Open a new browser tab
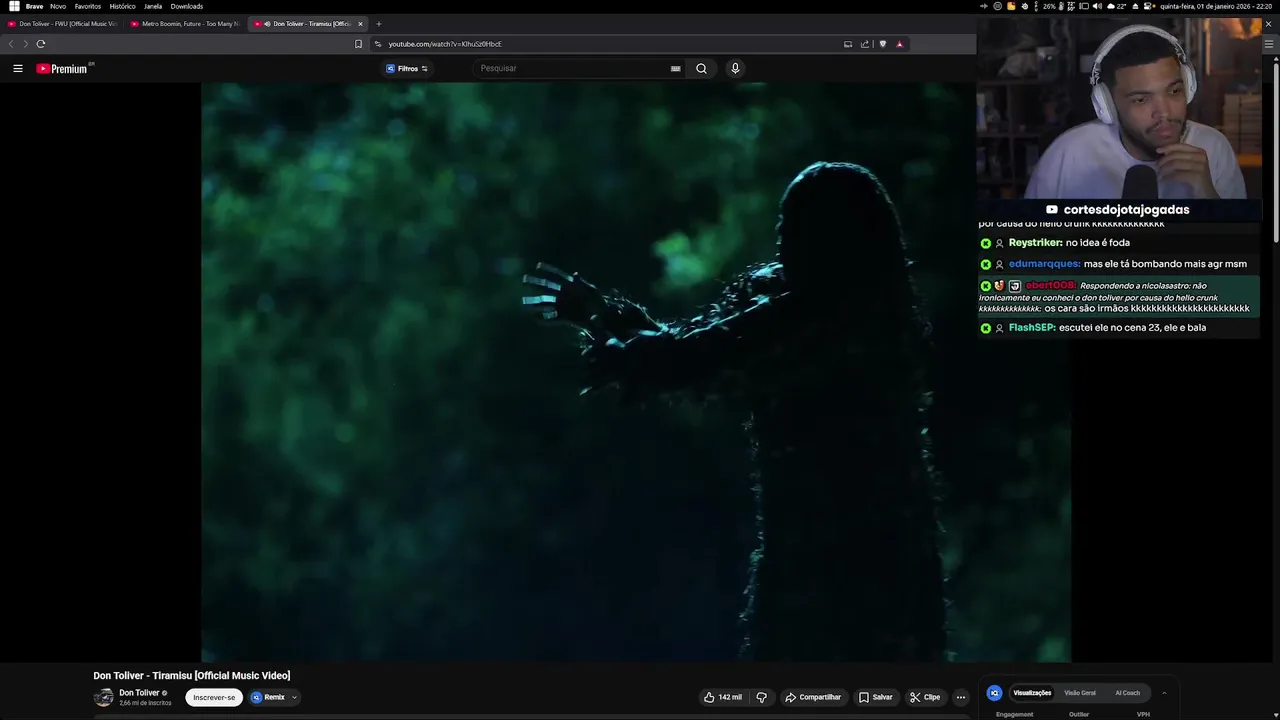 [x=378, y=24]
